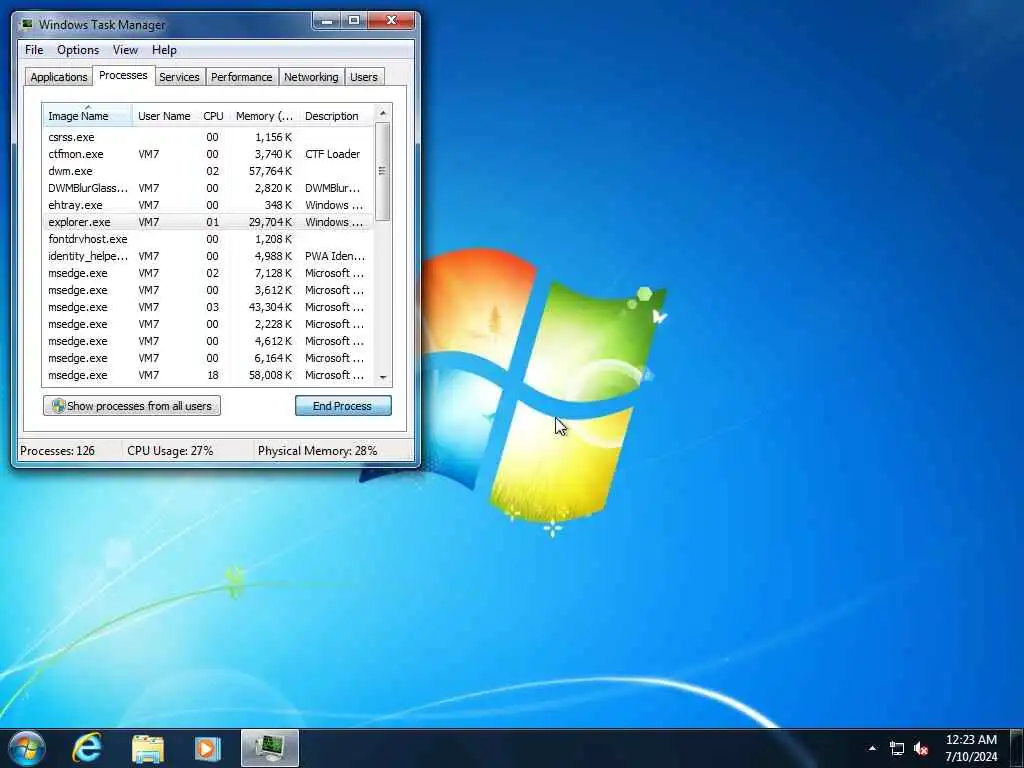Click the Processes: 126 status entry
This screenshot has width=1024, height=768.
point(57,451)
